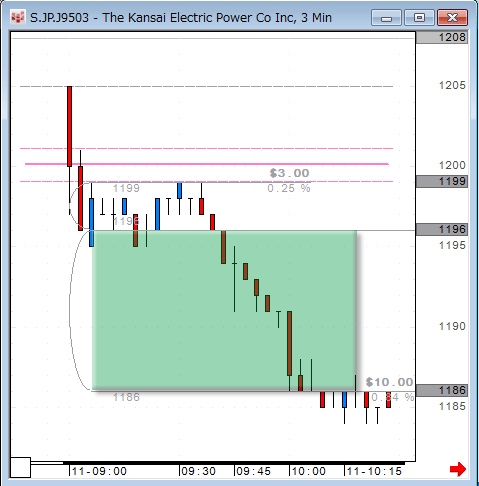Click the 11-10:15 time axis label
The height and width of the screenshot is (486, 479).
[374, 471]
